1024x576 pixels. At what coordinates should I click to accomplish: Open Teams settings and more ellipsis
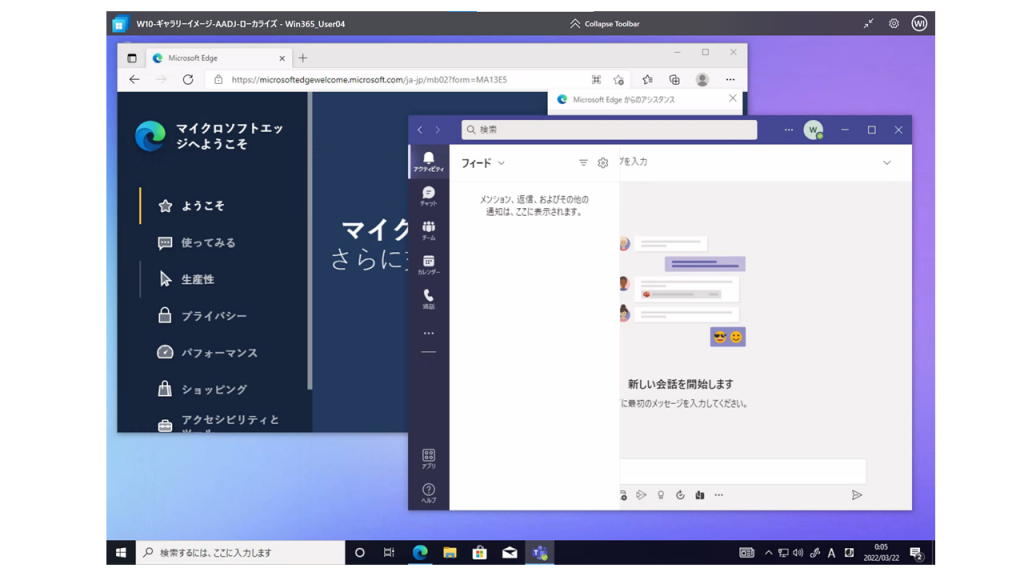[x=788, y=130]
